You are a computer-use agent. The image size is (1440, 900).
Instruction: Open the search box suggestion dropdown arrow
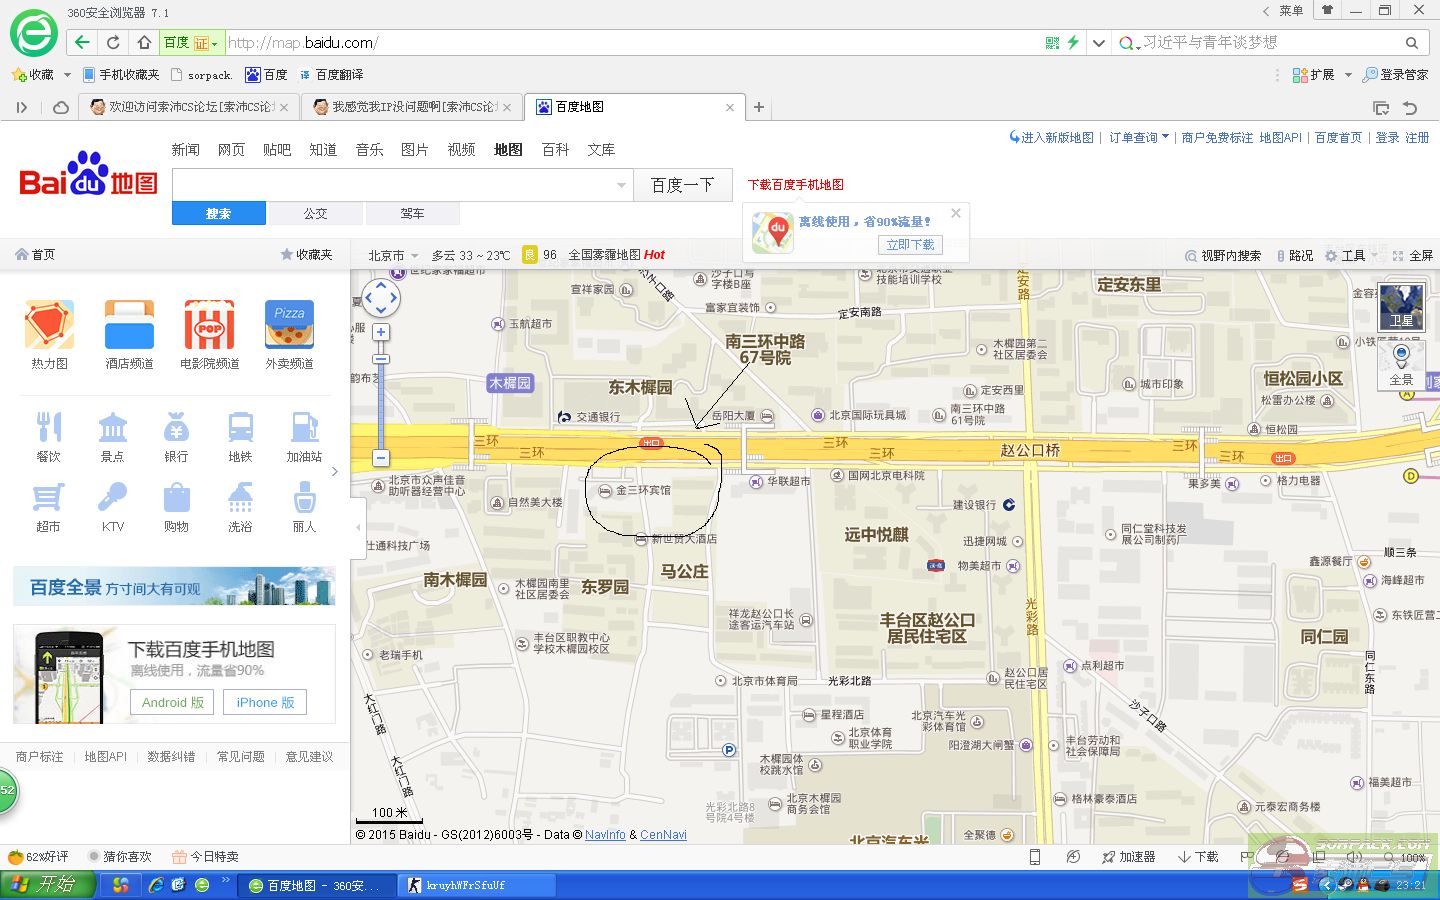click(x=620, y=185)
